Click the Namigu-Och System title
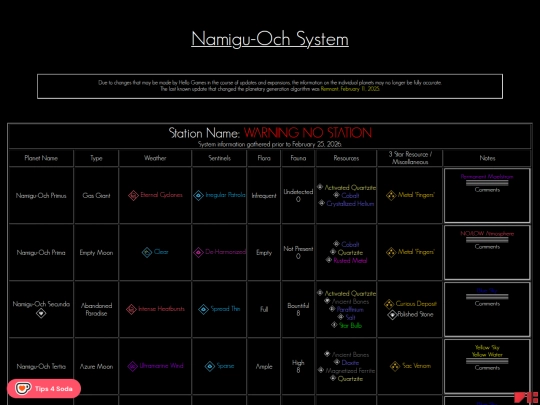This screenshot has height=405, width=540. coord(270,39)
